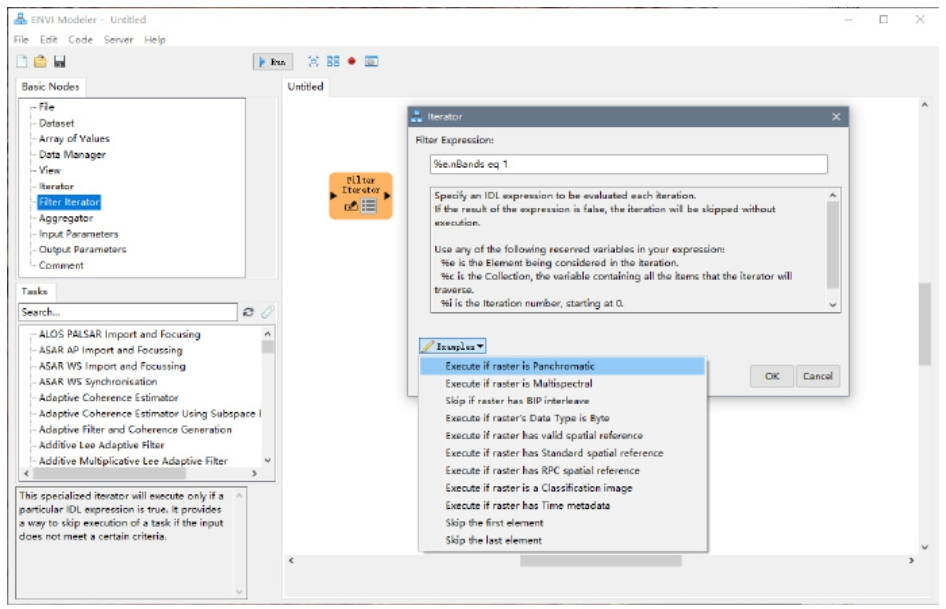This screenshot has width=946, height=609.
Task: Select the Filter Iterator tree item
Action: tap(69, 202)
